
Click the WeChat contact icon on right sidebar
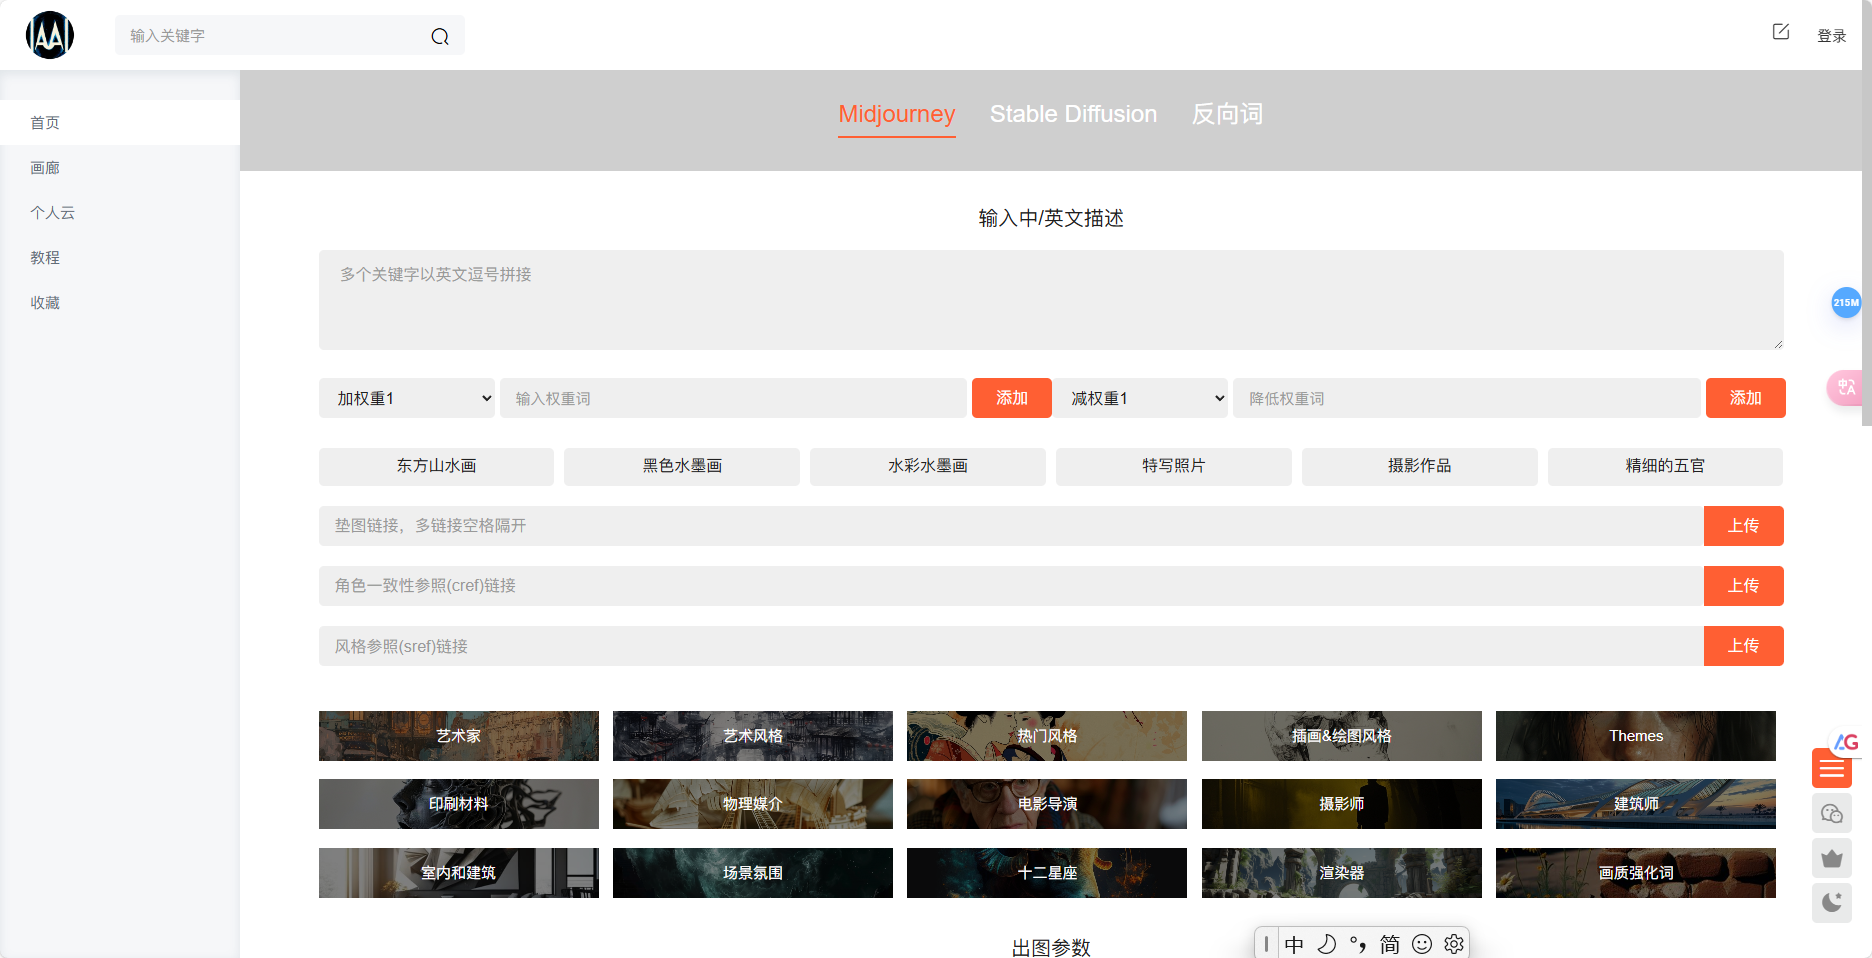(x=1832, y=813)
